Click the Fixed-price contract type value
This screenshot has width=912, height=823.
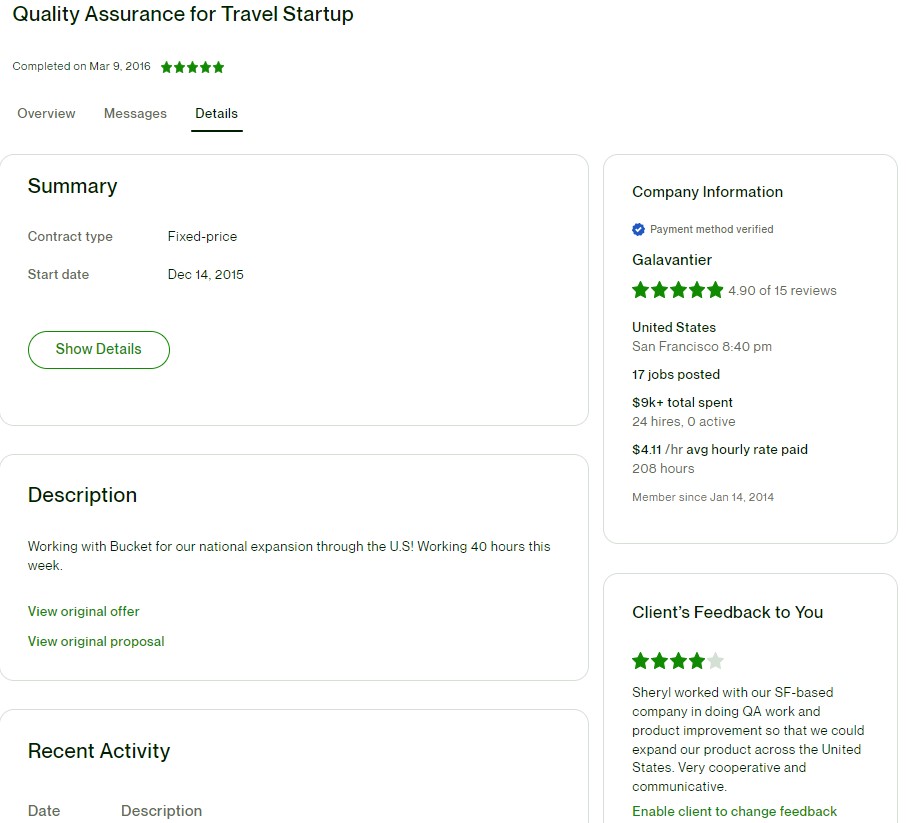coord(202,236)
